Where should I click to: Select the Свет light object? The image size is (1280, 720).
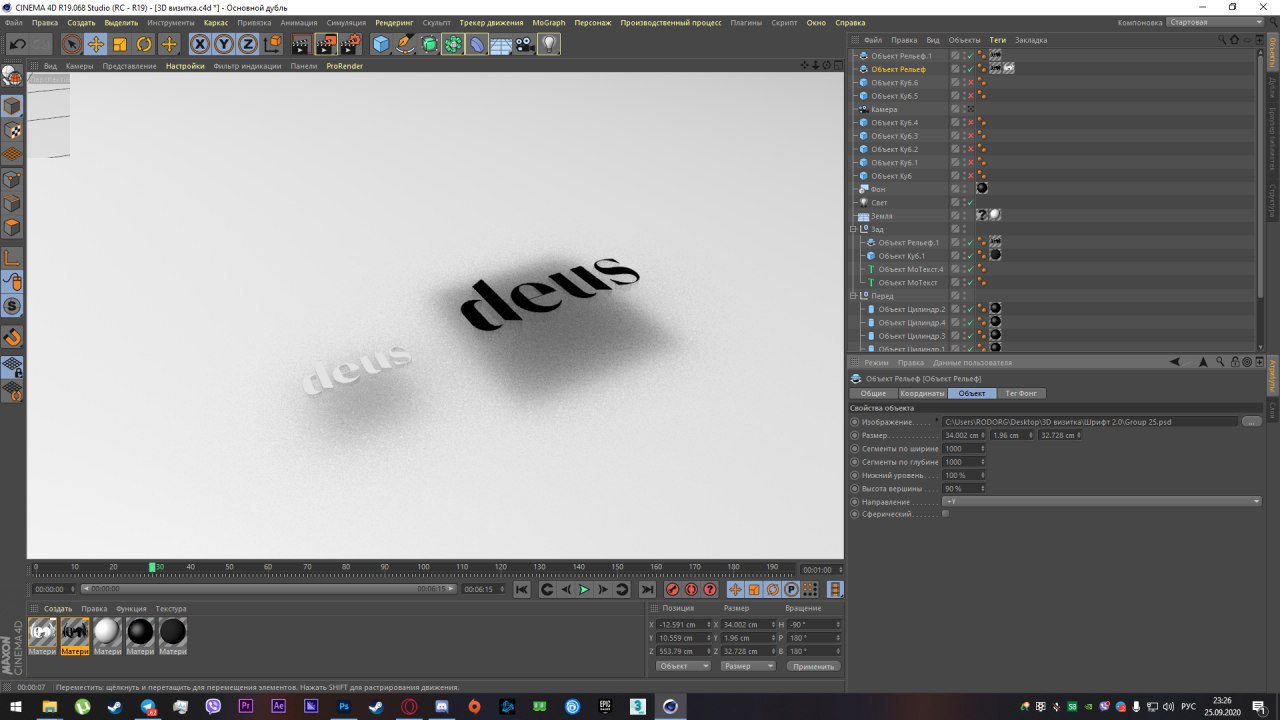(879, 202)
